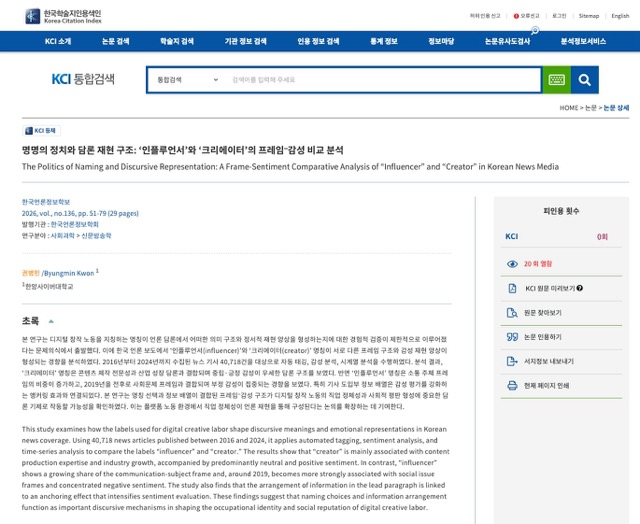This screenshot has width=640, height=524.
Task: Click the 피인용 횟수 heading
Action: coord(561,211)
